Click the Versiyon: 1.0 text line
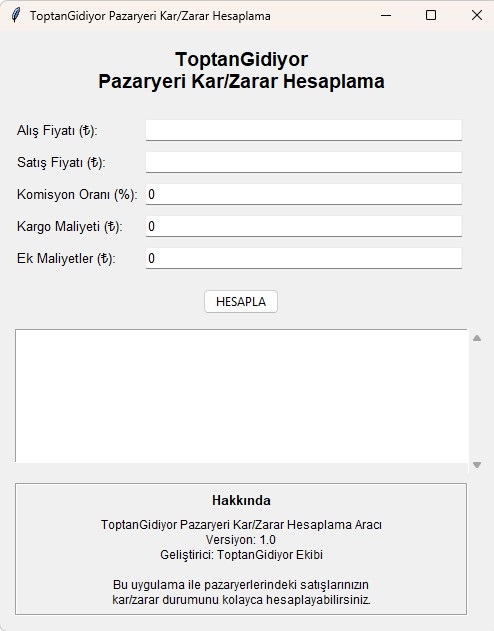The image size is (494, 631). pyautogui.click(x=241, y=540)
